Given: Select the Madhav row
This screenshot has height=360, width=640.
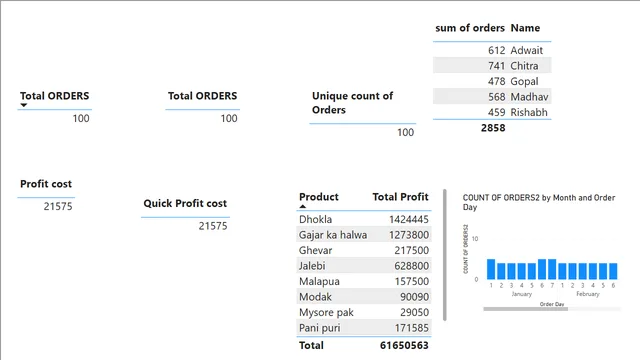Looking at the screenshot, I should point(492,97).
